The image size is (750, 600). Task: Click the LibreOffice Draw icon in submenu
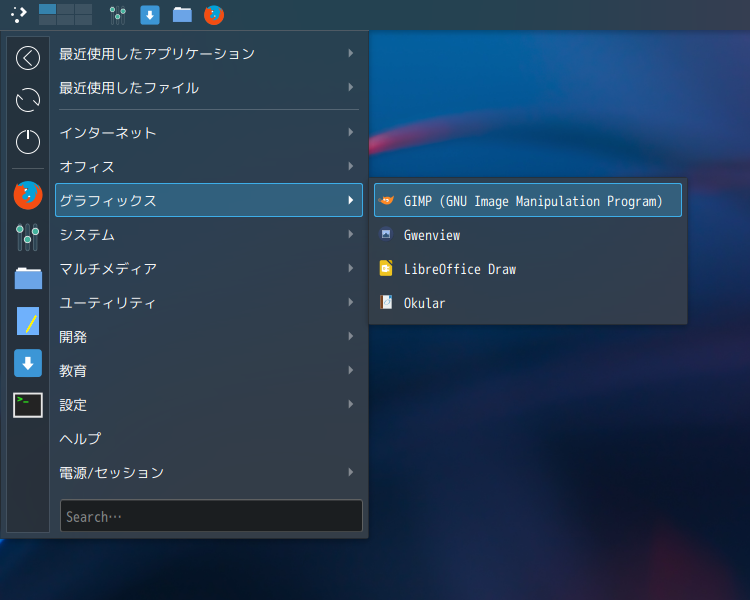click(386, 268)
